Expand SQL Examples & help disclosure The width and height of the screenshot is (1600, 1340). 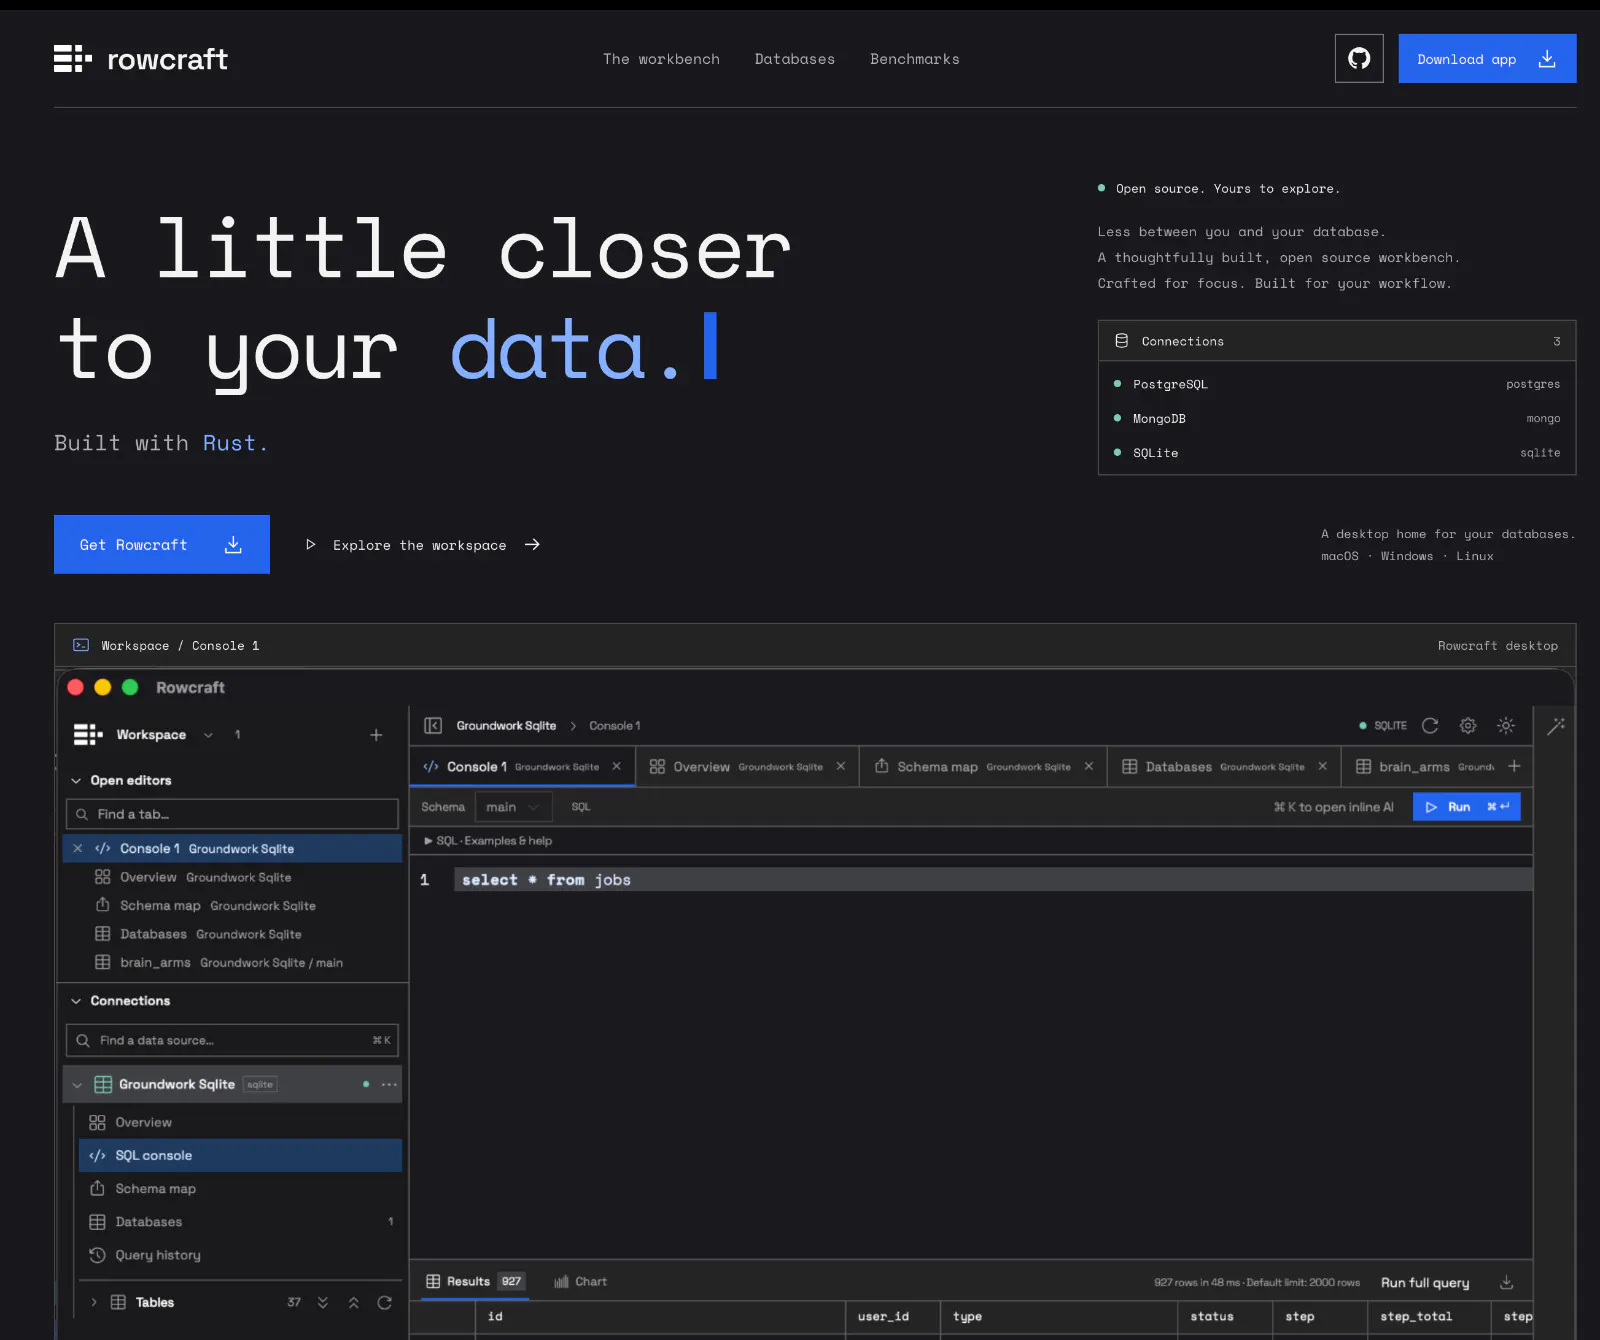488,841
